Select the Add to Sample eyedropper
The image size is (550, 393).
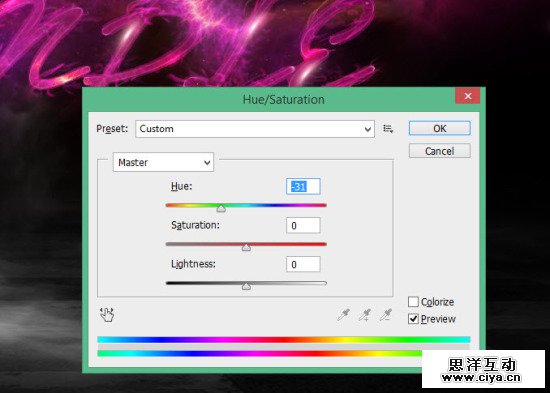pyautogui.click(x=365, y=315)
